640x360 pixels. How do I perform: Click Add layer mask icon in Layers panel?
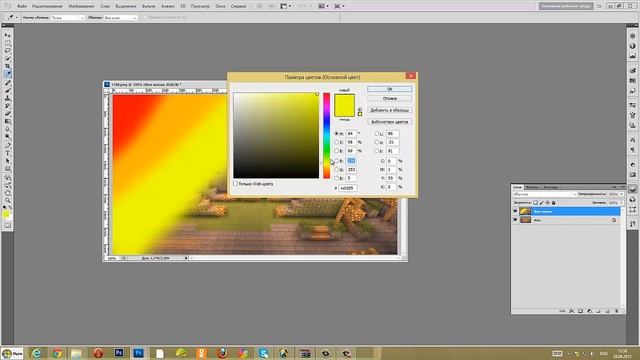click(x=580, y=311)
